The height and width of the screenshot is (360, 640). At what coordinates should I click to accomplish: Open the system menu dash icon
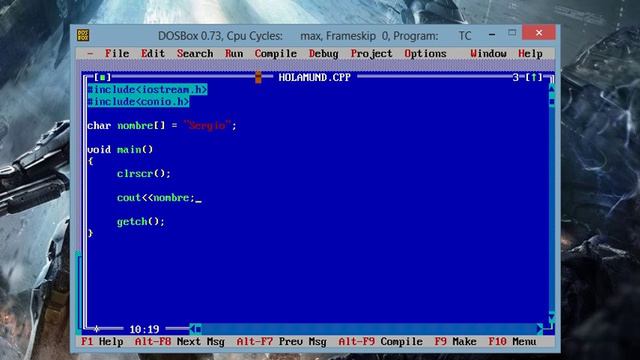tap(90, 53)
